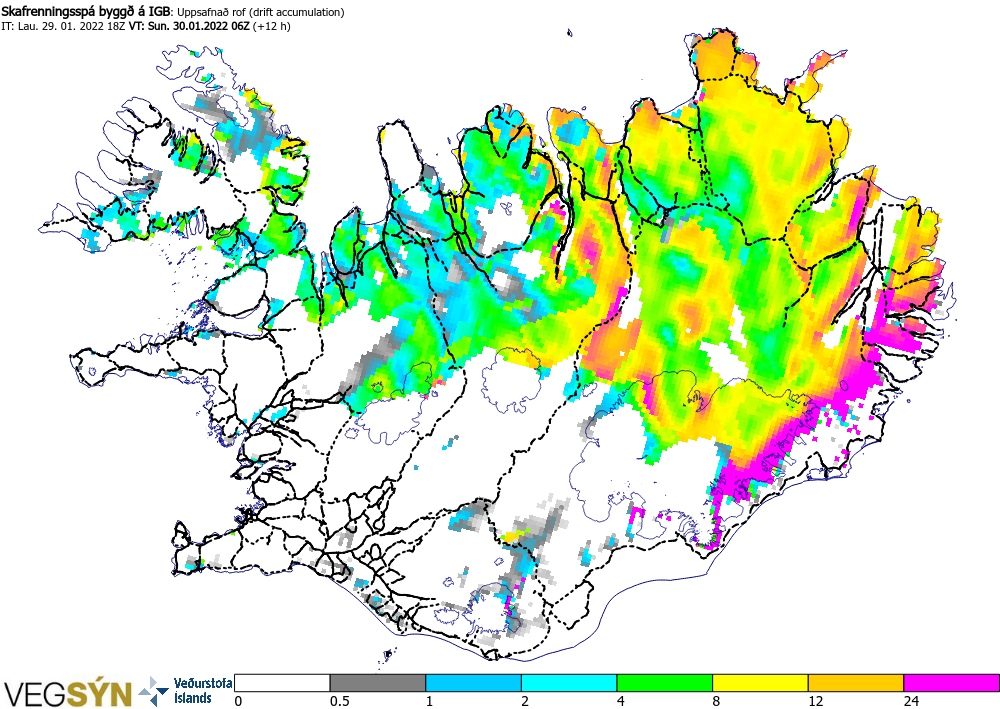Click the white 0–0.5 legend swatch
The height and width of the screenshot is (709, 1000).
click(282, 683)
